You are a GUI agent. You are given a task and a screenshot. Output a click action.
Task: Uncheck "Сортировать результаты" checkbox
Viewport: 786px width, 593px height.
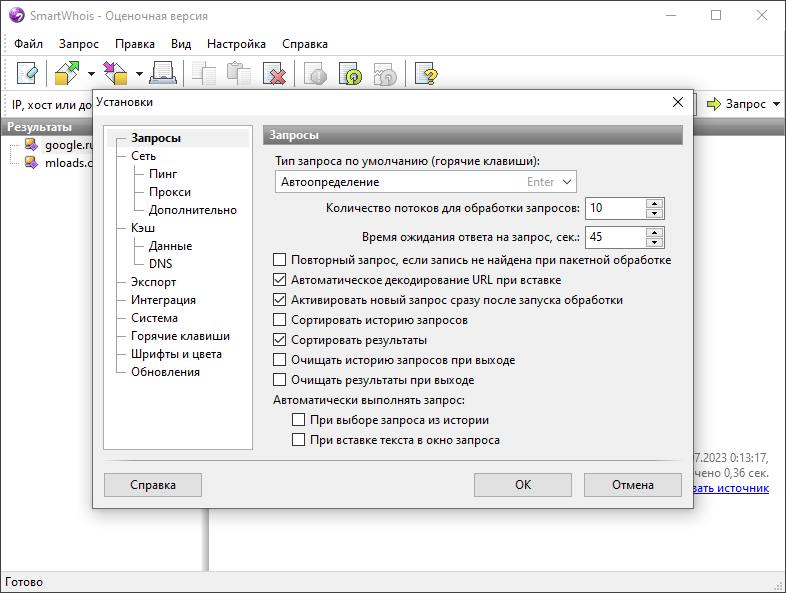280,340
